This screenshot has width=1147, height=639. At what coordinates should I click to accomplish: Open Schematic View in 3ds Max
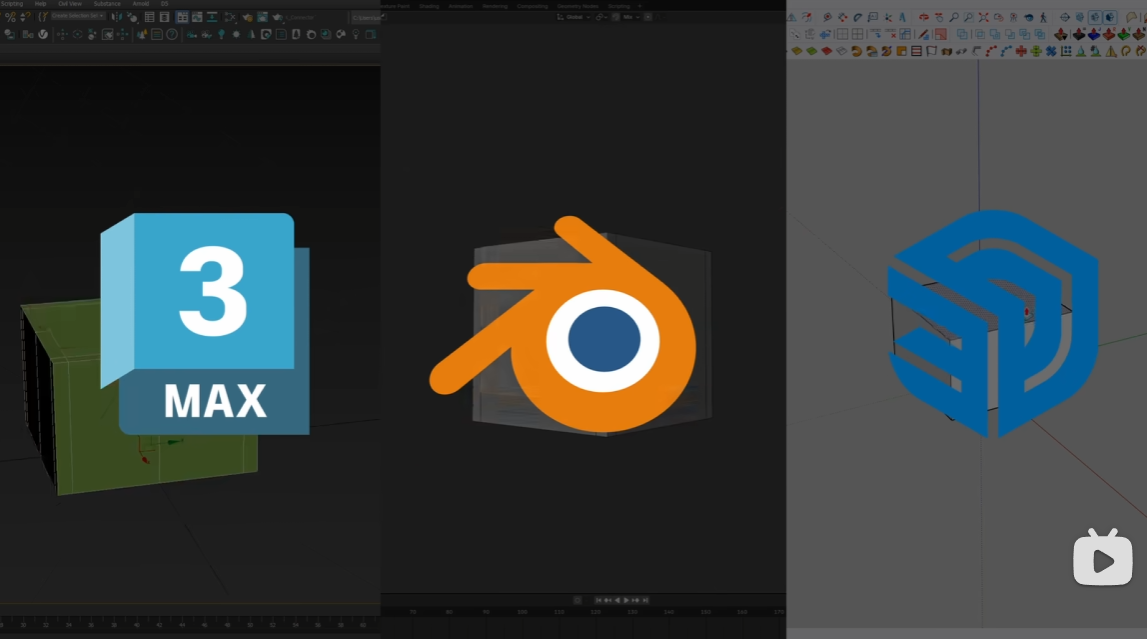click(x=212, y=17)
